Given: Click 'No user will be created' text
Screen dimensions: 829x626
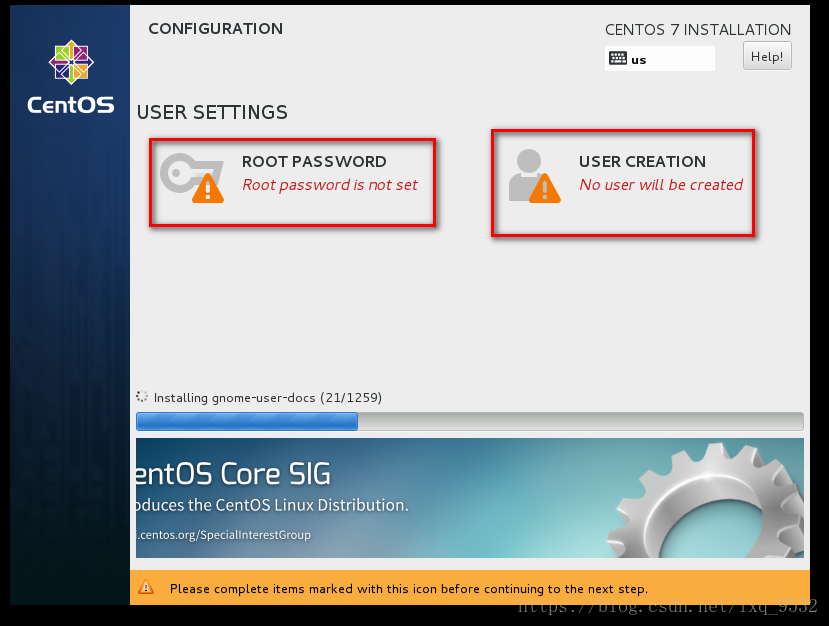Looking at the screenshot, I should pyautogui.click(x=661, y=185).
